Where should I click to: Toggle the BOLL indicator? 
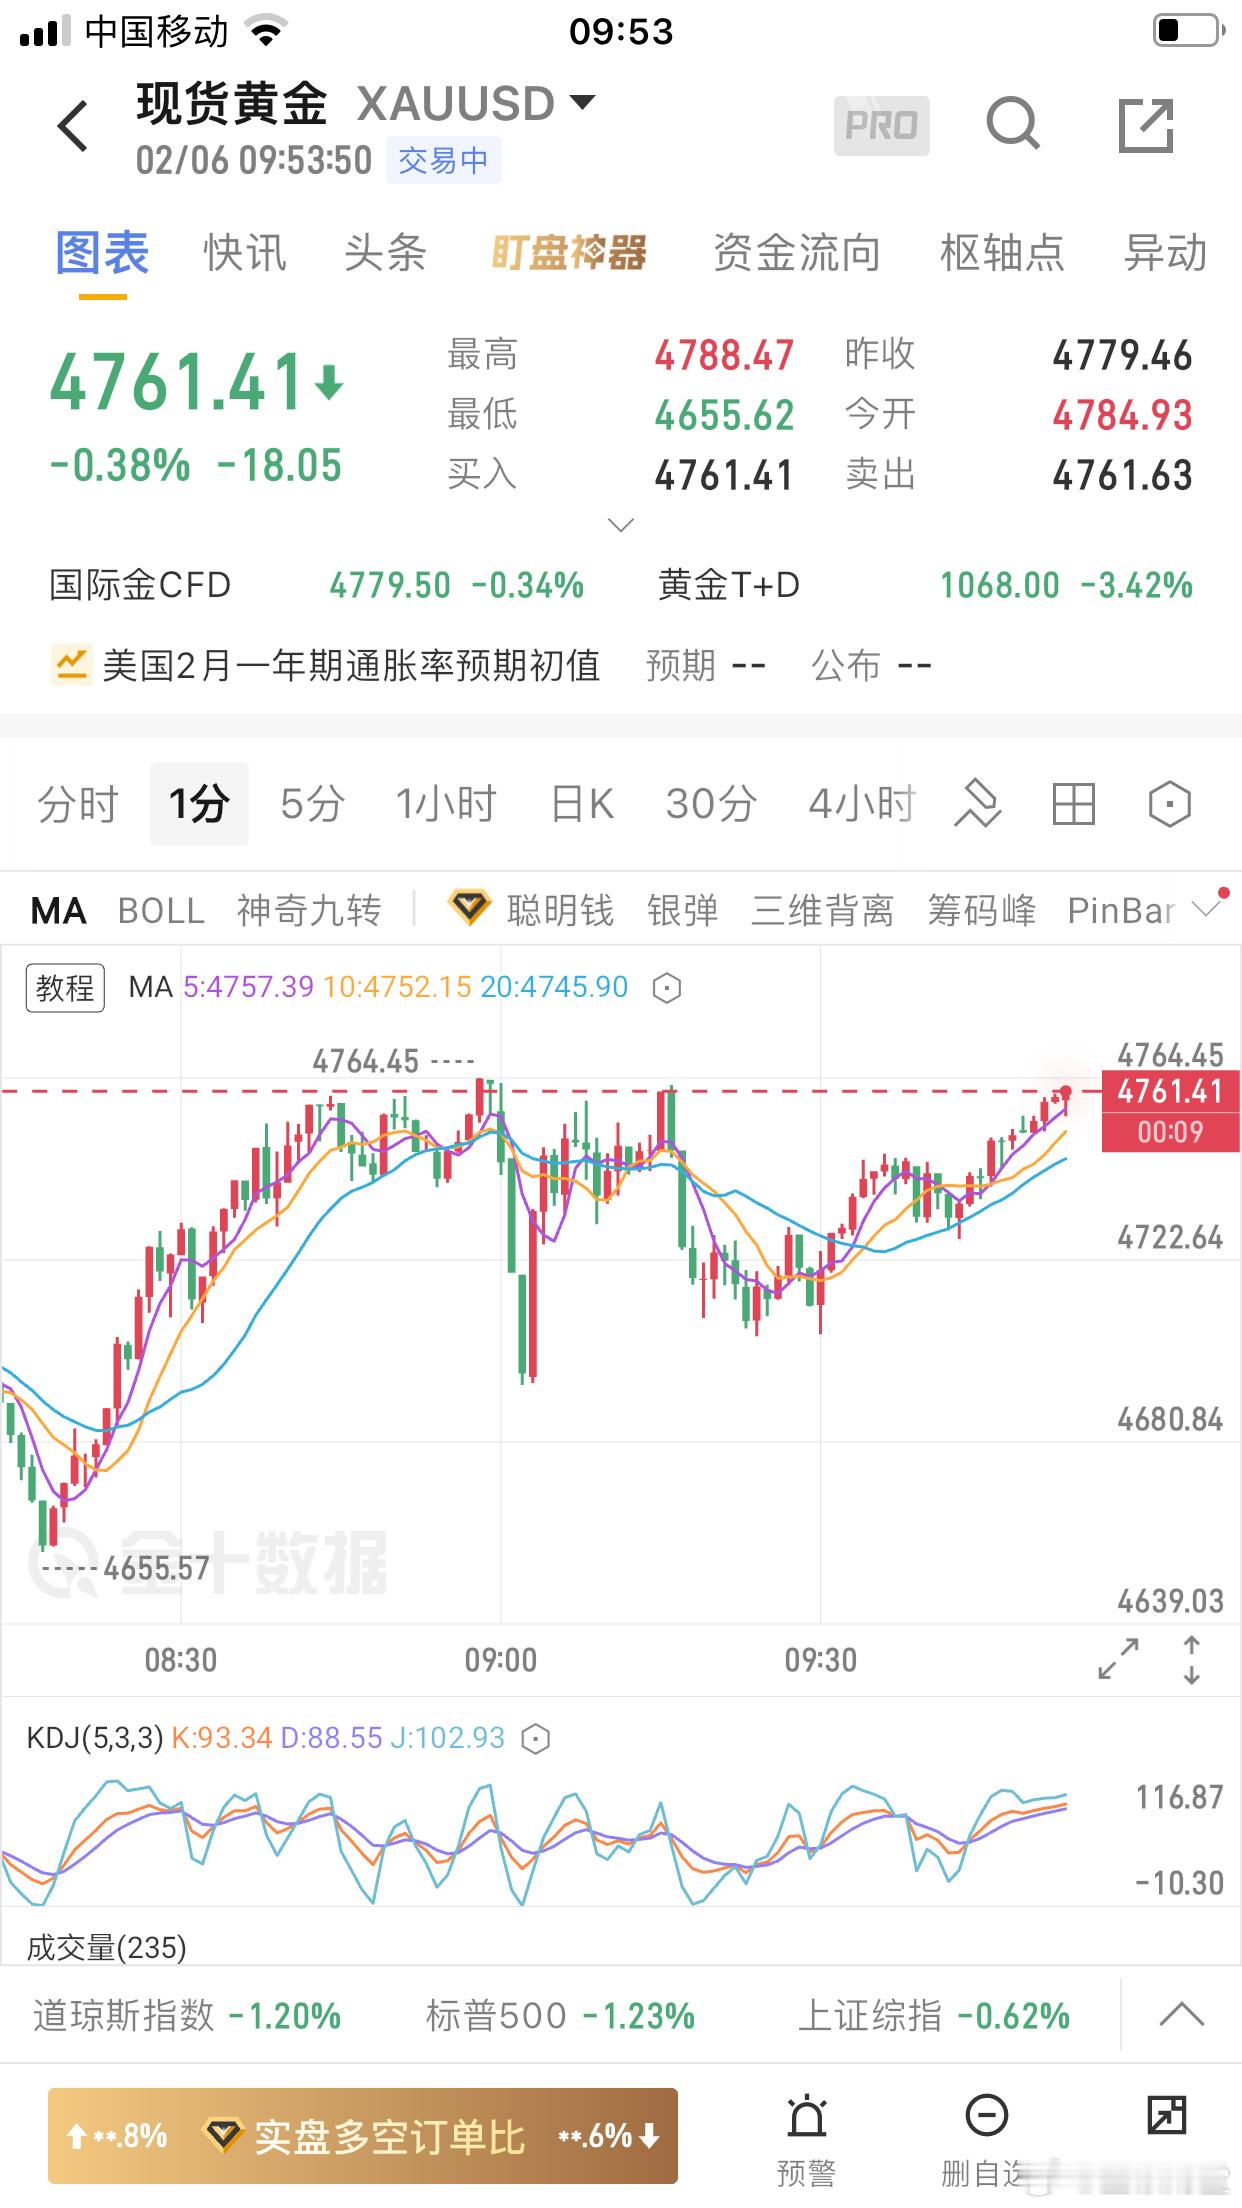pos(161,910)
